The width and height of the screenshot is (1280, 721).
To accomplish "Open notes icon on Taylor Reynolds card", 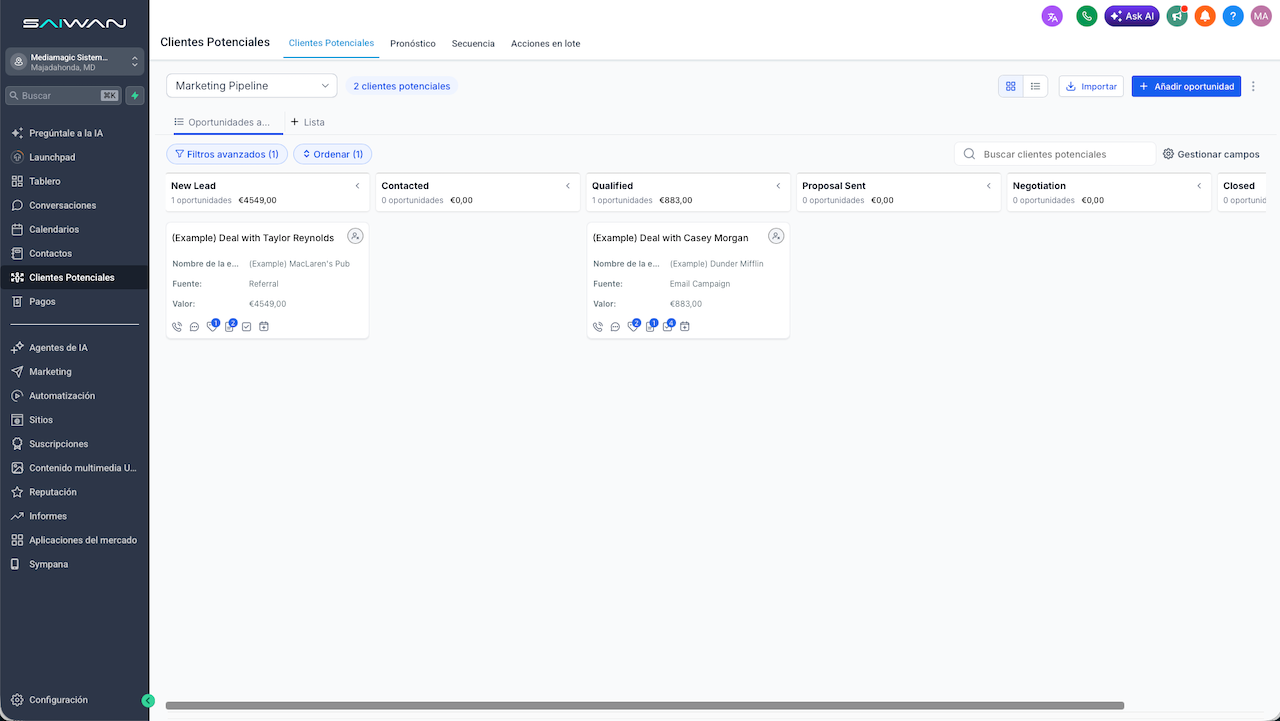I will (229, 326).
